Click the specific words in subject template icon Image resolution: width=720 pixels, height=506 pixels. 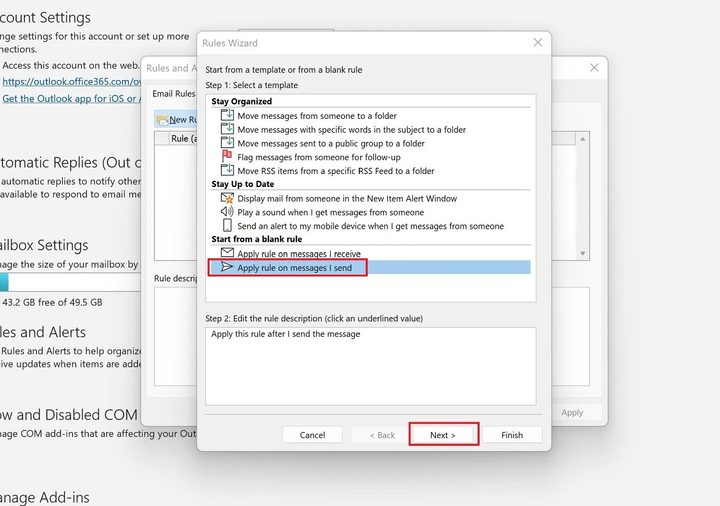227,129
